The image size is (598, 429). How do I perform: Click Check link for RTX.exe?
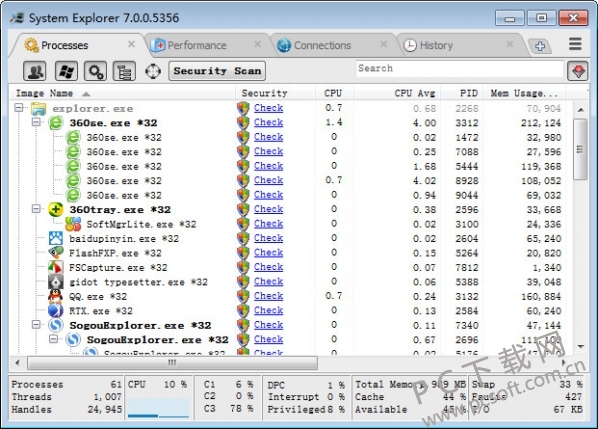(x=268, y=311)
